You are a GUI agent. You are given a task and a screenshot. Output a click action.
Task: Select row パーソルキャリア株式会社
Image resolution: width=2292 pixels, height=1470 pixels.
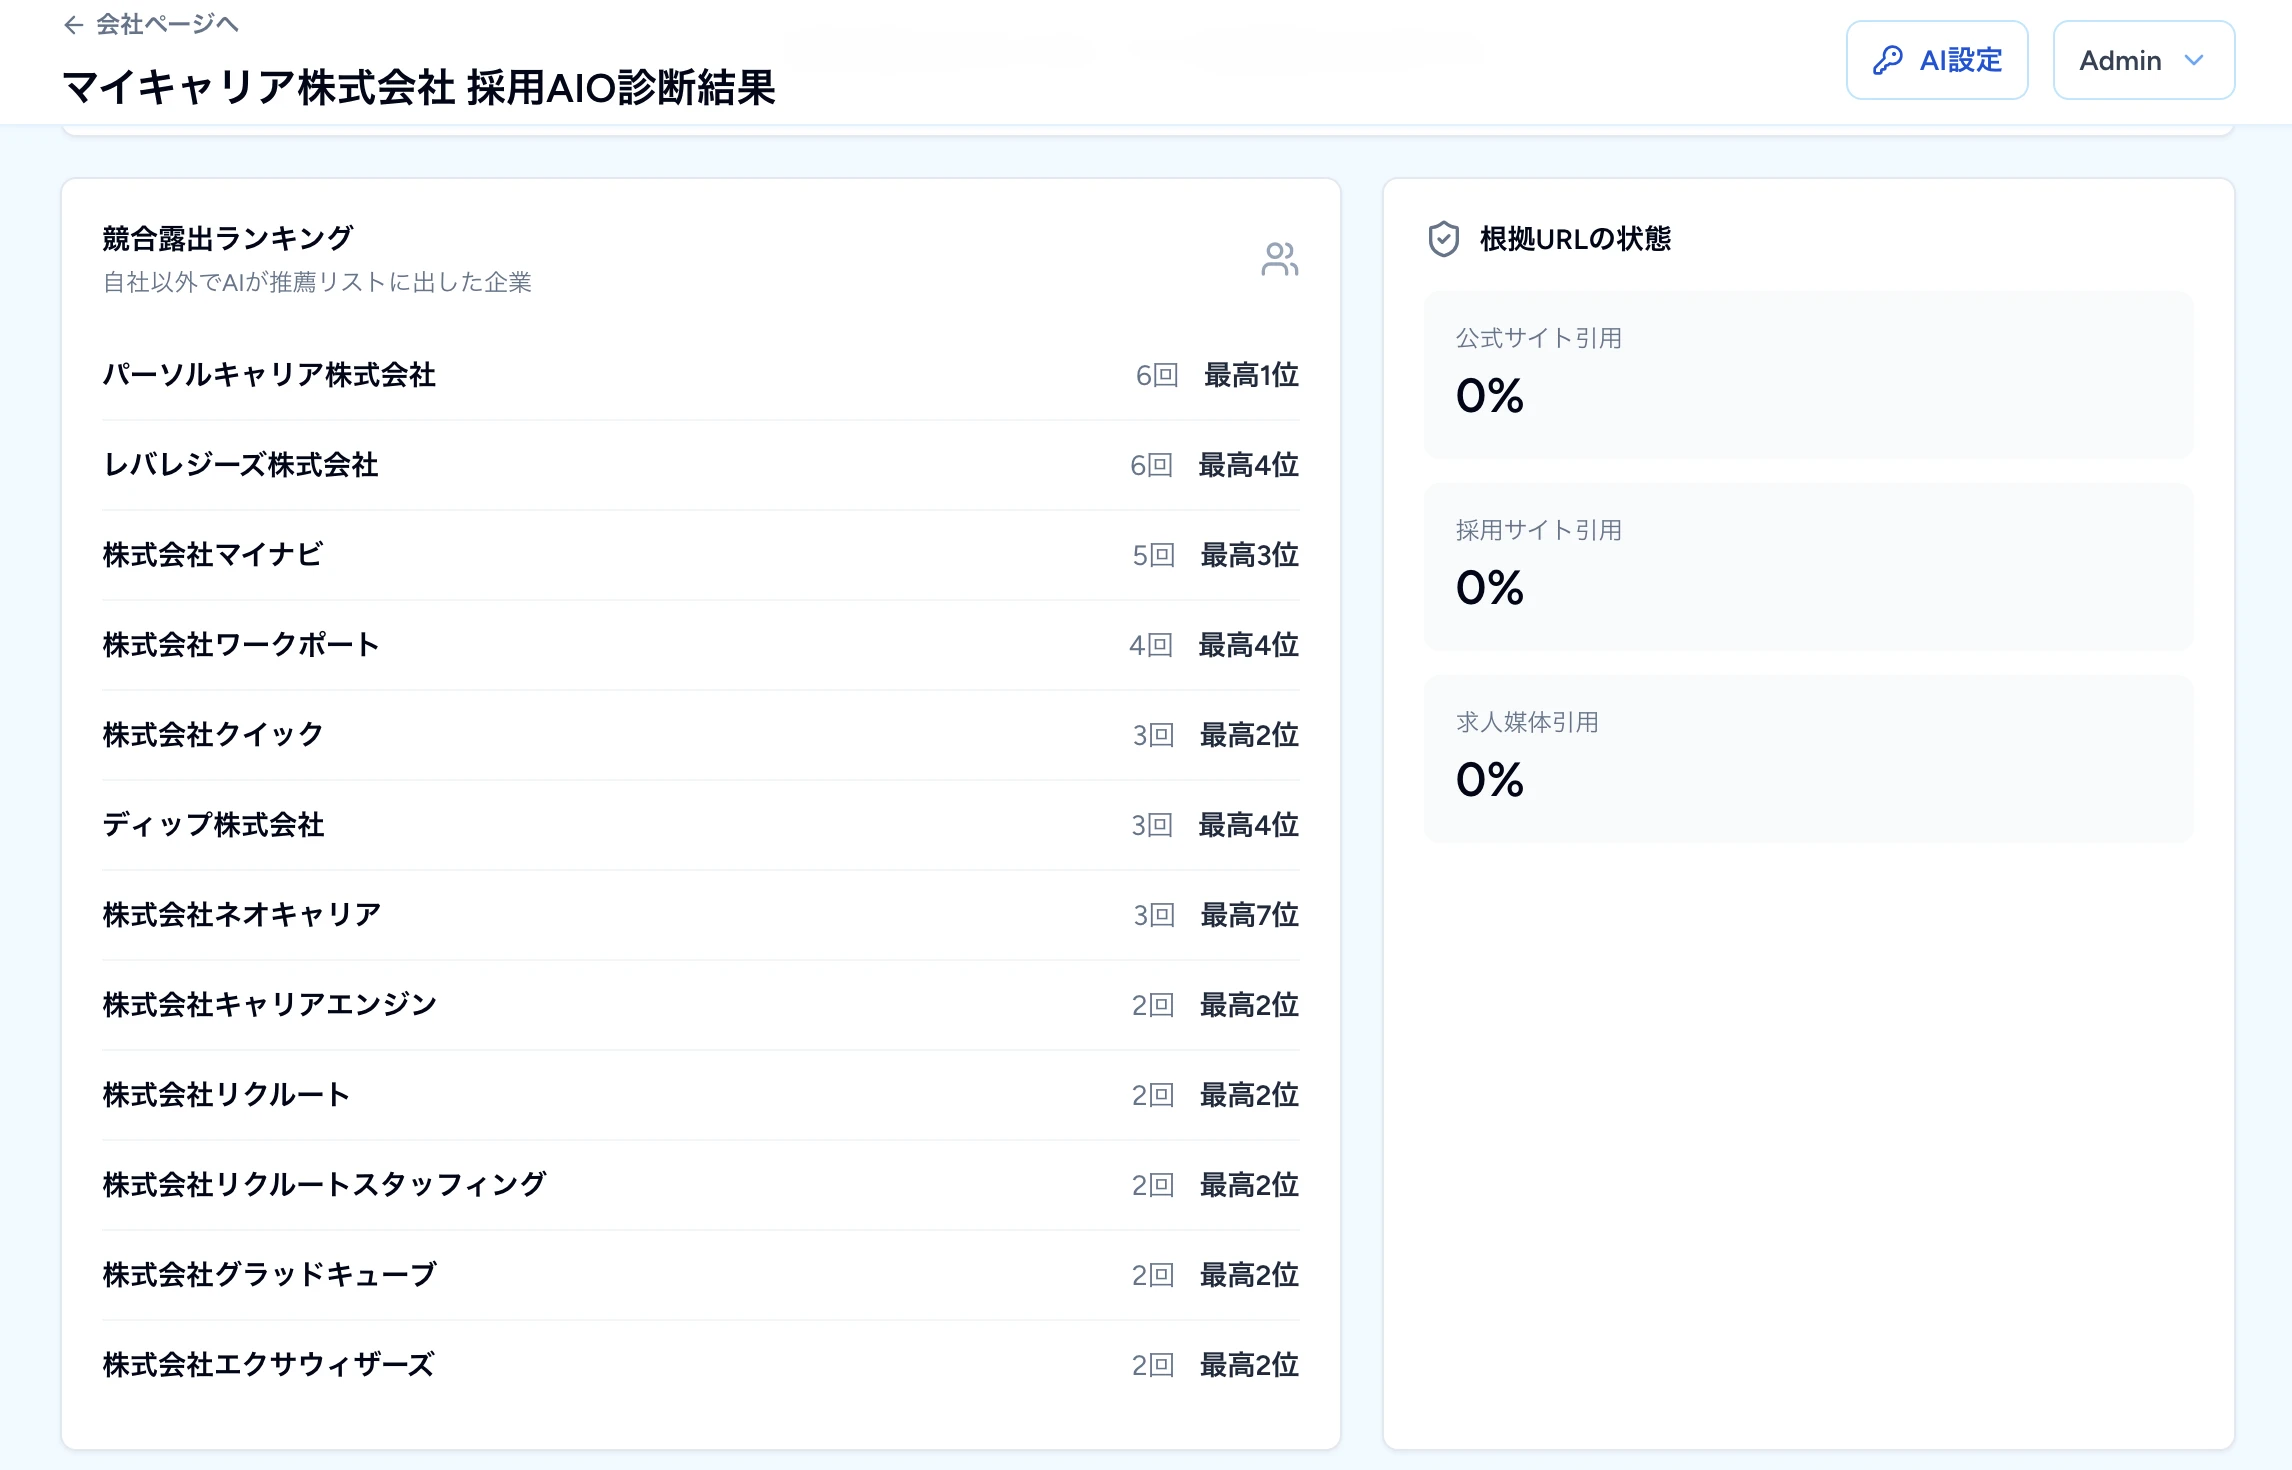click(700, 375)
